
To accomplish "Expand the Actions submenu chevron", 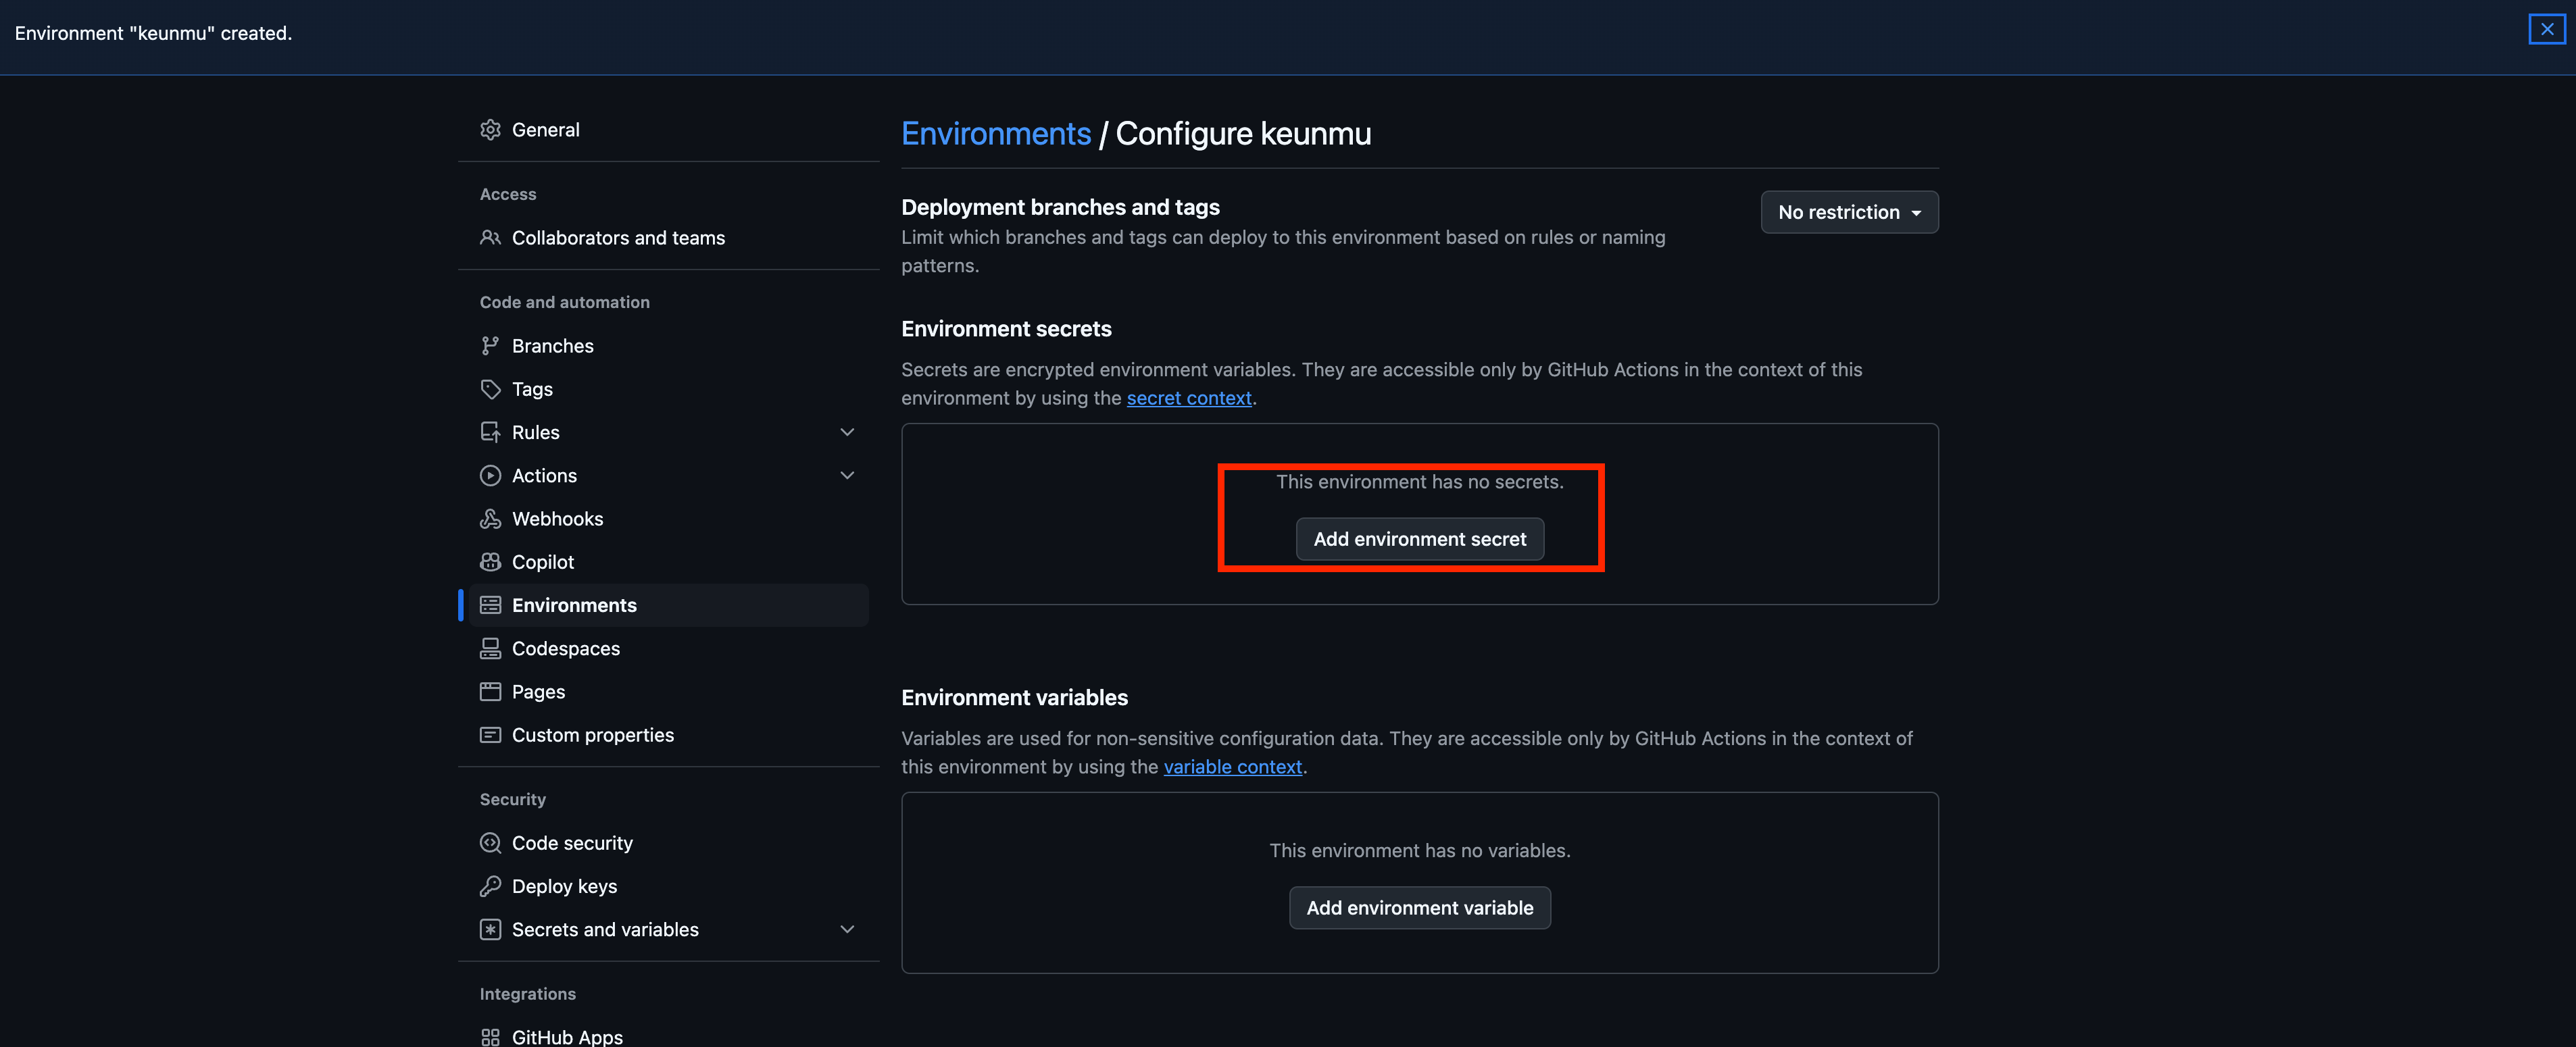I will pyautogui.click(x=847, y=476).
